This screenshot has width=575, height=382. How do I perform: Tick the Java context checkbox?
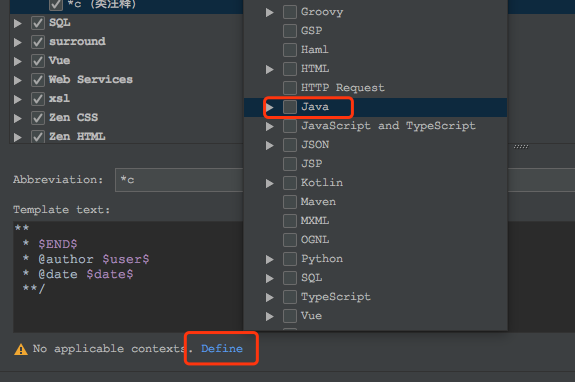[x=290, y=107]
